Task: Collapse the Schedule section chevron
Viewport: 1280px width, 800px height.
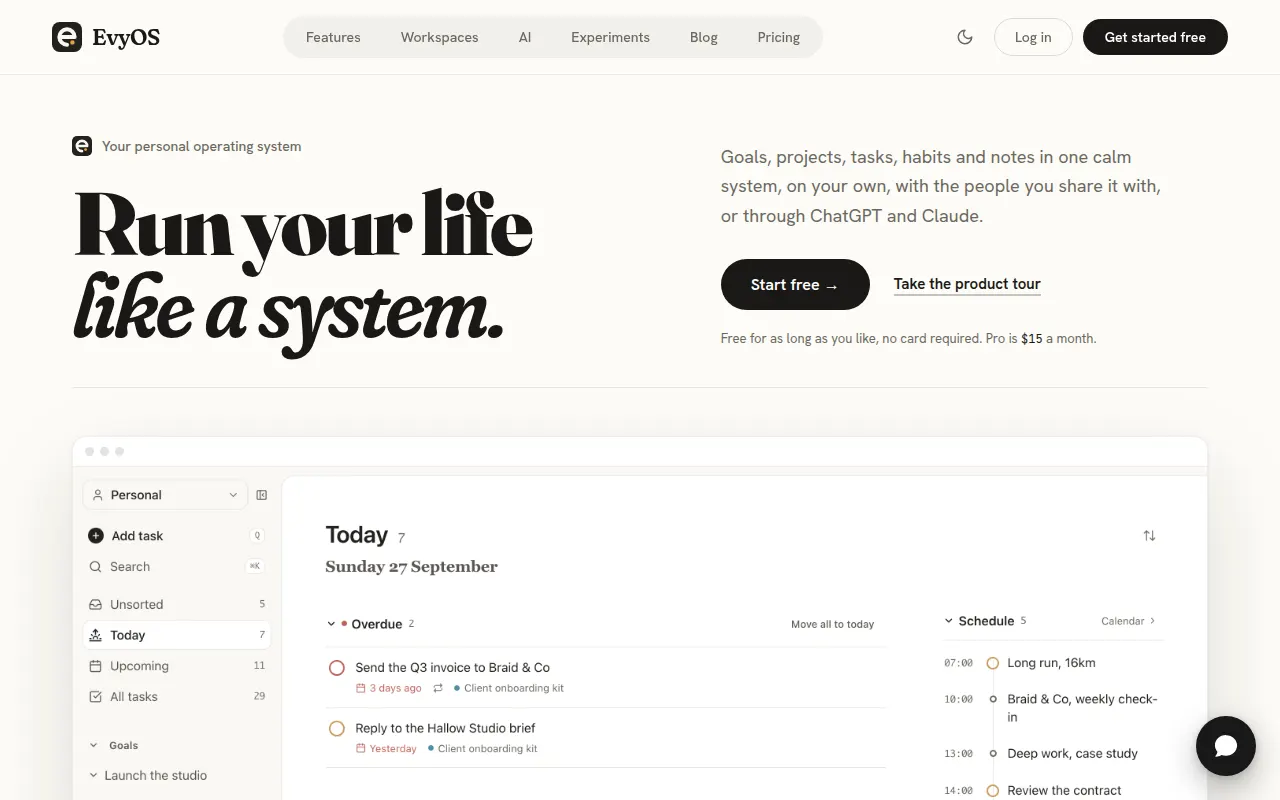Action: click(949, 621)
